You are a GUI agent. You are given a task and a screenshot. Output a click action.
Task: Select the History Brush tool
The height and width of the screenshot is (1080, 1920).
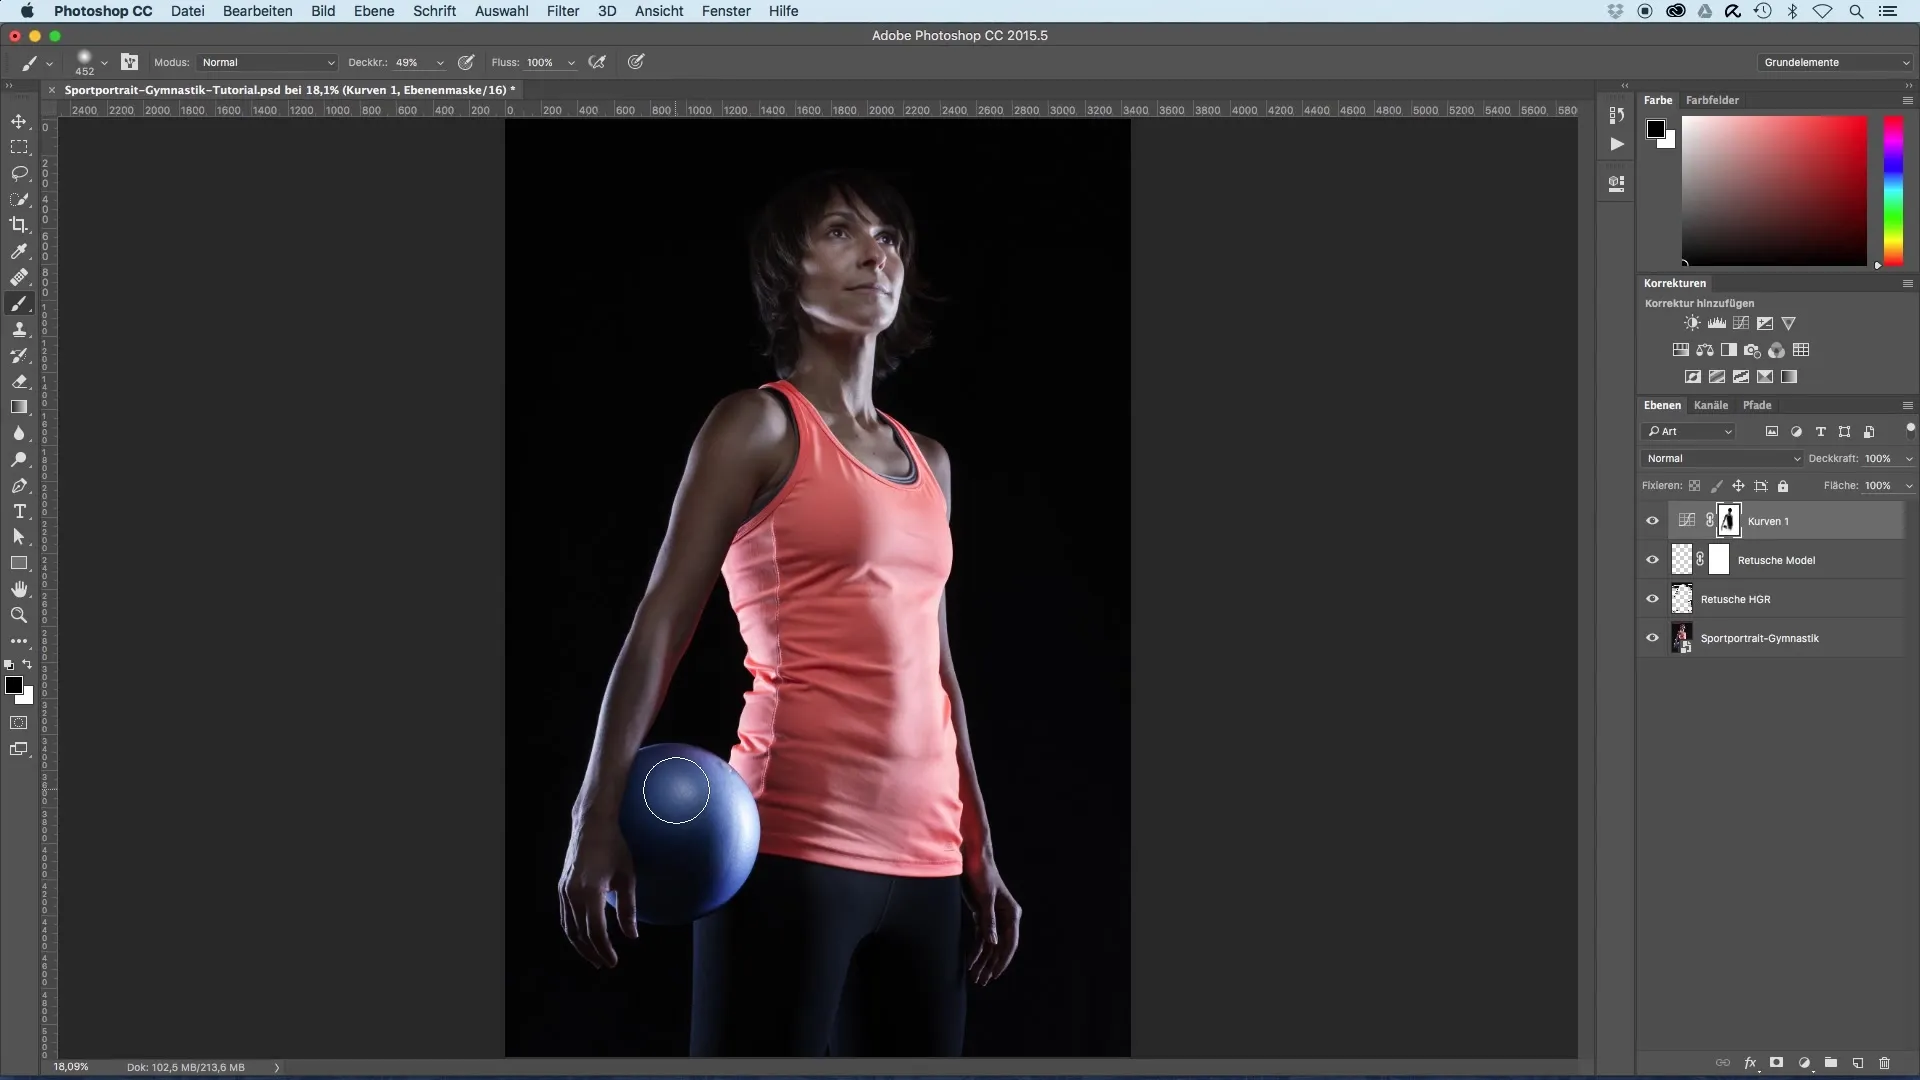click(19, 355)
